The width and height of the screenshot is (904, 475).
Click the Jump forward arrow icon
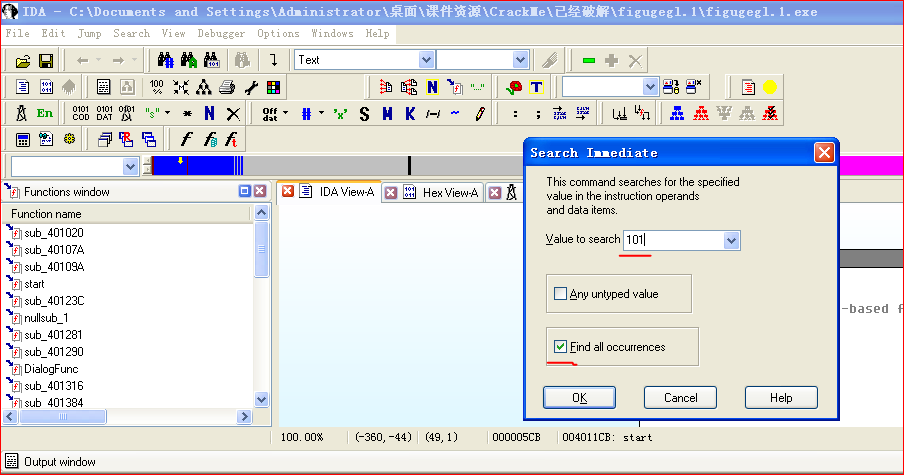(x=118, y=61)
